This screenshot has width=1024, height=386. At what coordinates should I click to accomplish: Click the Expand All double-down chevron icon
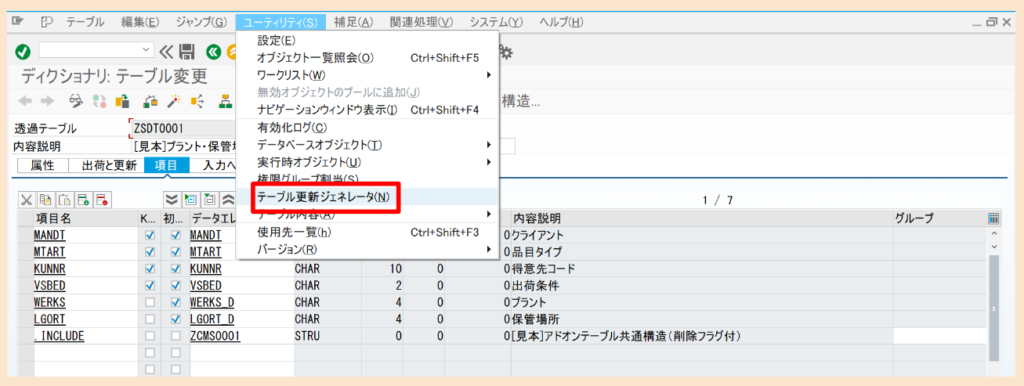tap(172, 199)
